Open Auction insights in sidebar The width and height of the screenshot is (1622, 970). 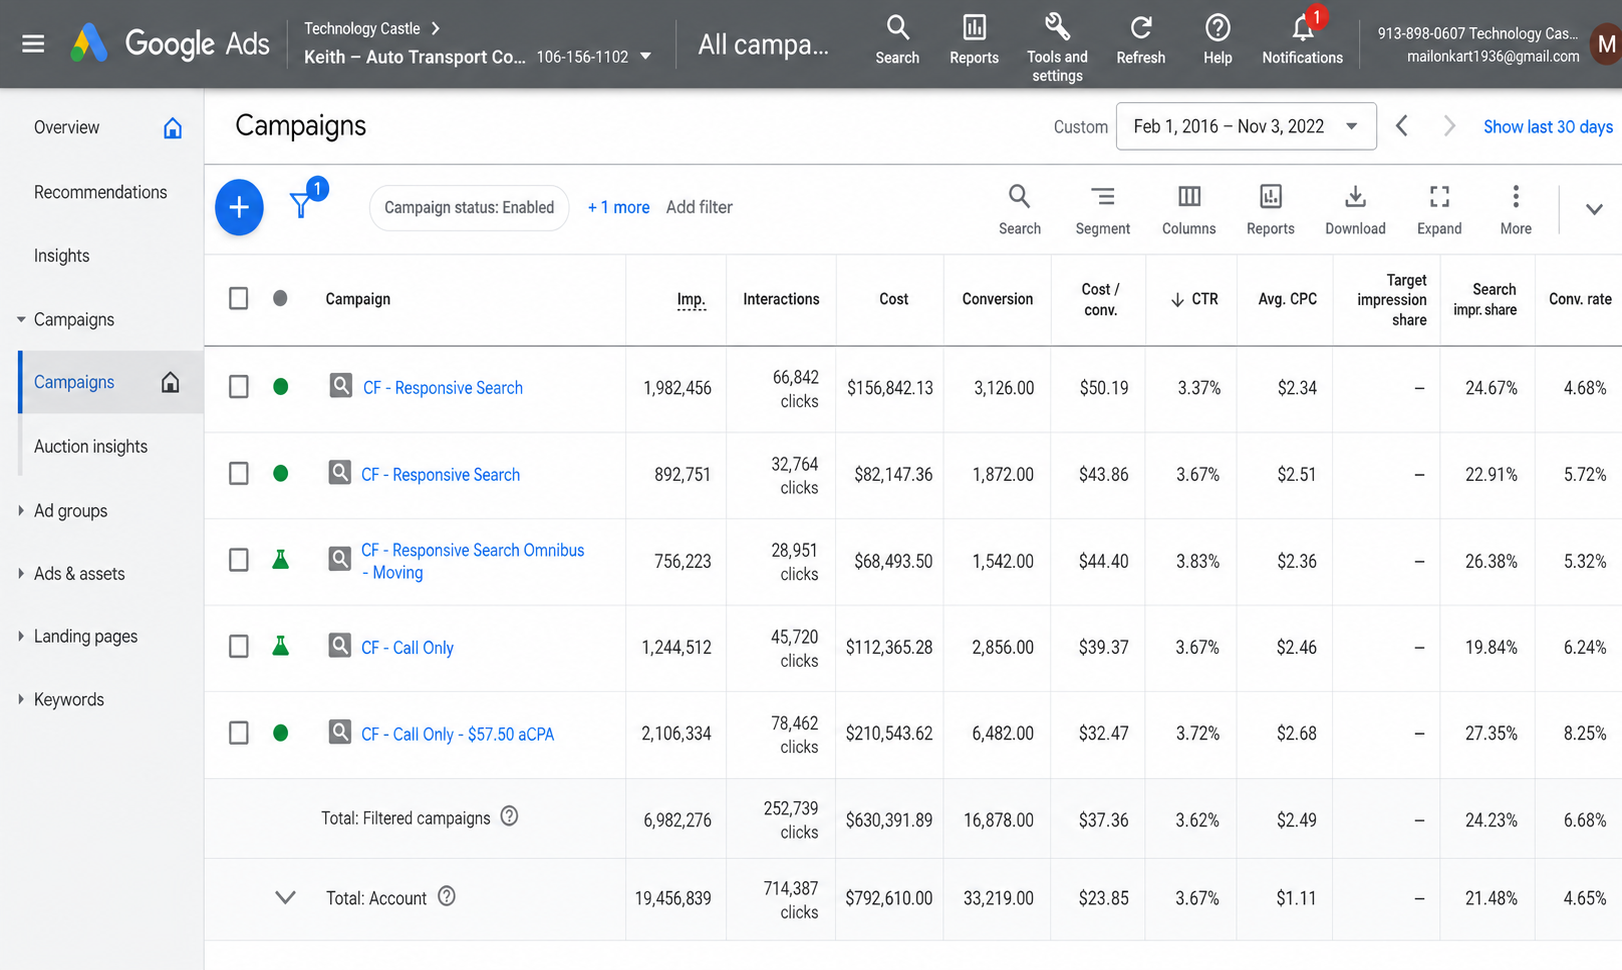[x=91, y=446]
